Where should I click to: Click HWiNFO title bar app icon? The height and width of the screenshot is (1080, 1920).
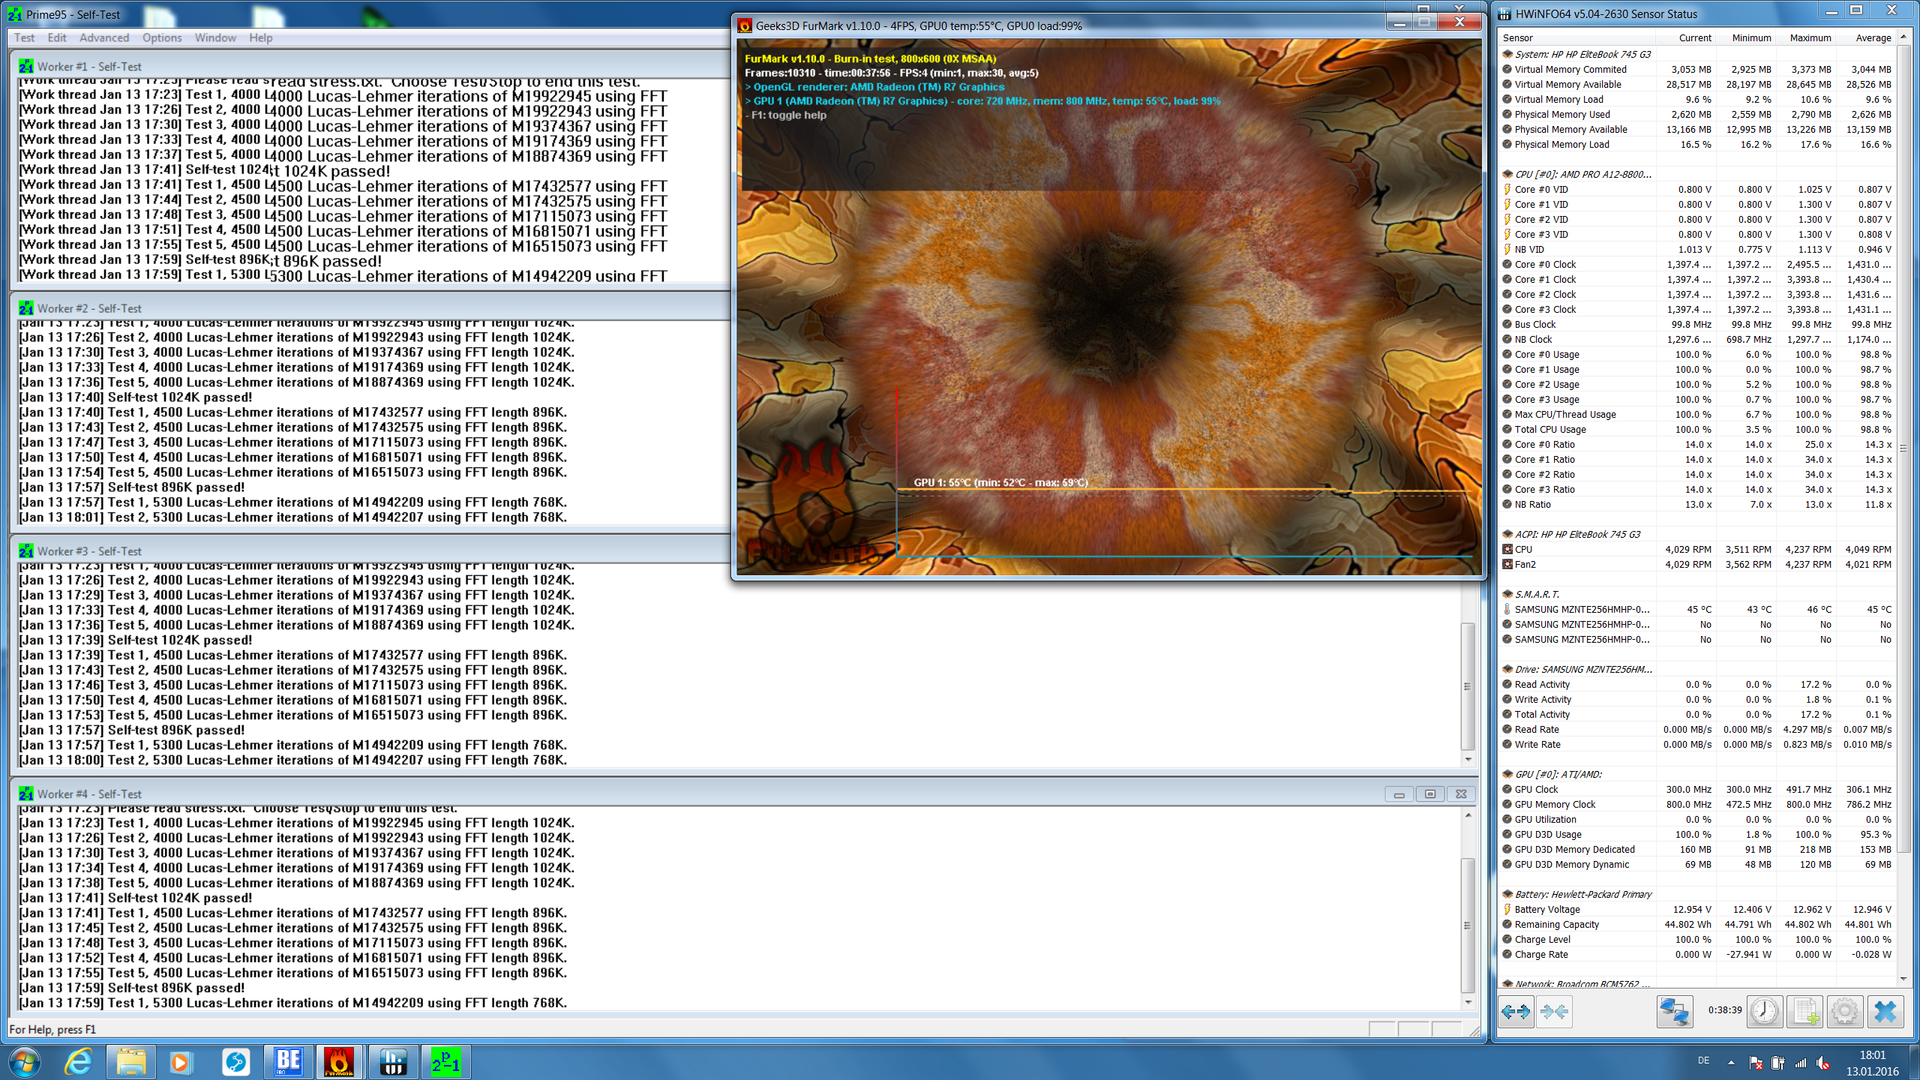[1505, 14]
